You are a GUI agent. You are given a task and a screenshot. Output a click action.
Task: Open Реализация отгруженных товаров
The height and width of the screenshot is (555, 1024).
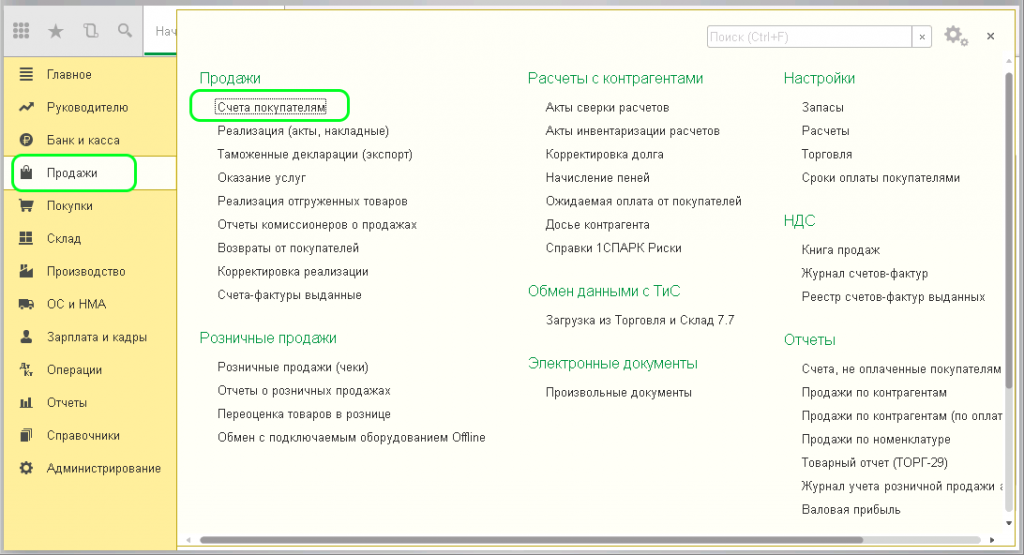[x=312, y=201]
